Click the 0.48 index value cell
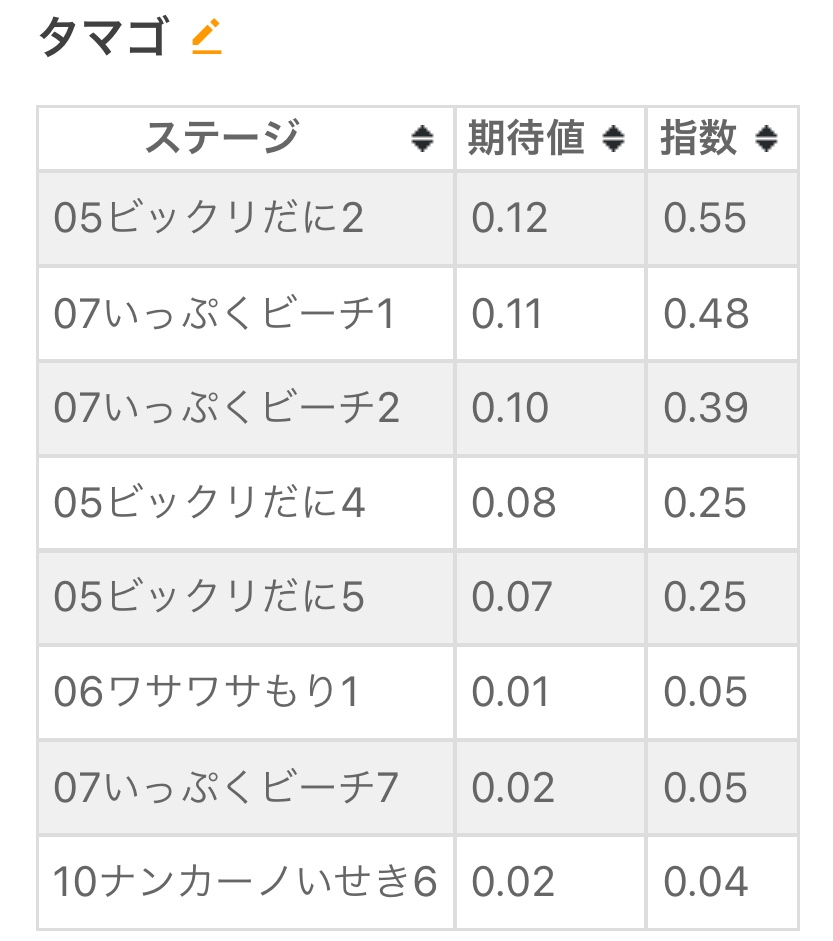This screenshot has width=833, height=941. [705, 313]
